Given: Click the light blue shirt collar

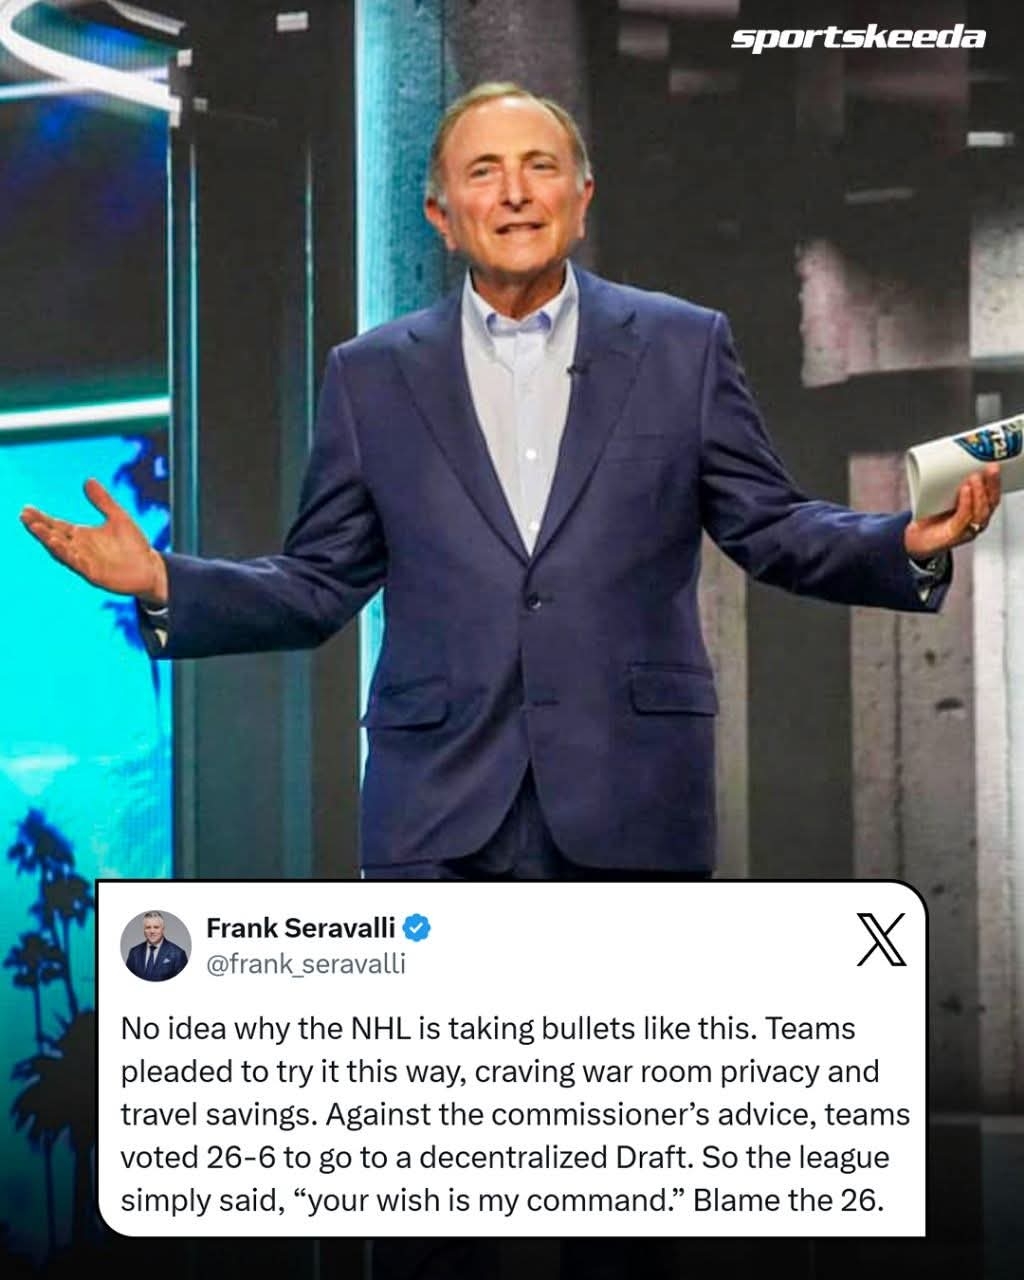Looking at the screenshot, I should pos(520,307).
